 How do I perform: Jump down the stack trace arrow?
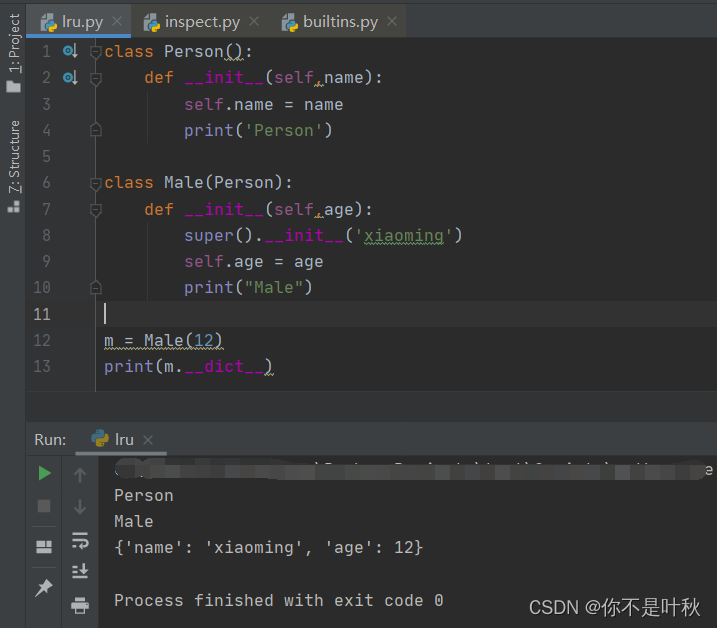tap(80, 507)
